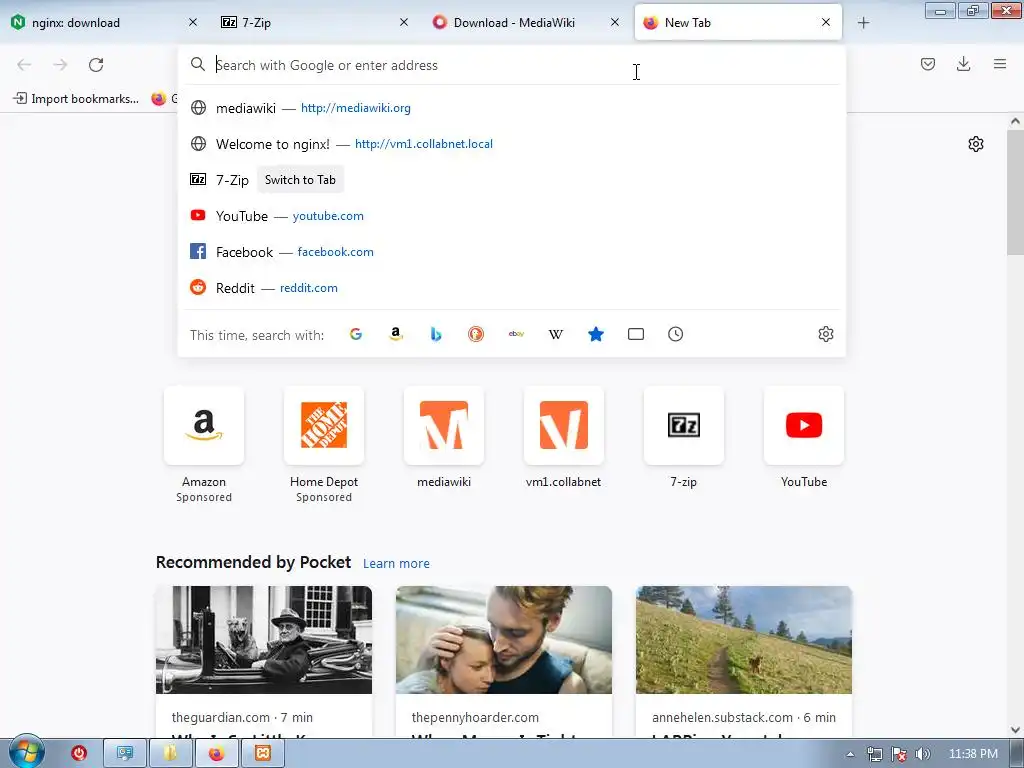Search this time with Wikipedia icon
The width and height of the screenshot is (1024, 768).
(x=556, y=334)
